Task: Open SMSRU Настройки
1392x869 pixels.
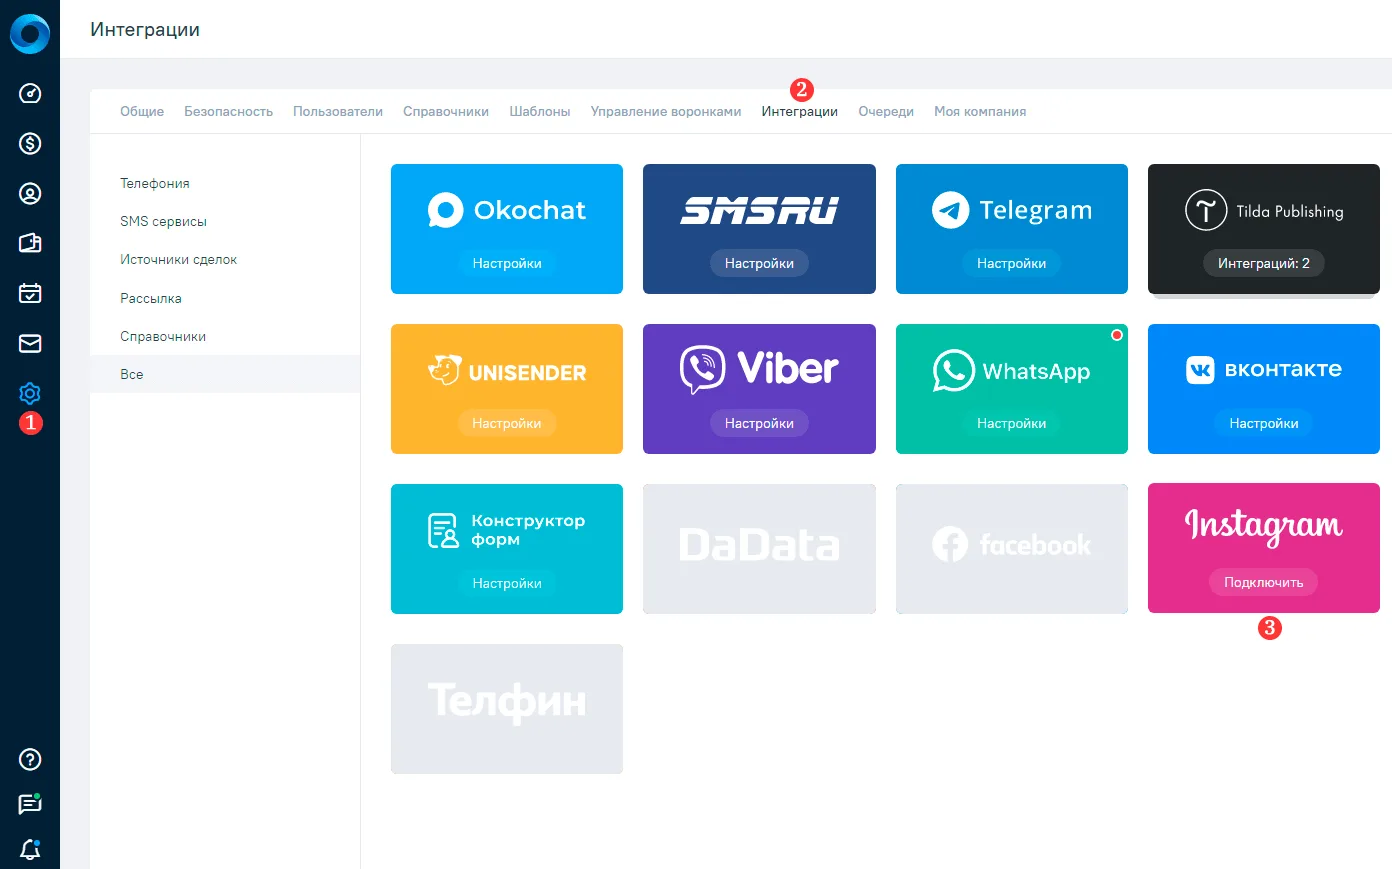Action: [x=759, y=263]
